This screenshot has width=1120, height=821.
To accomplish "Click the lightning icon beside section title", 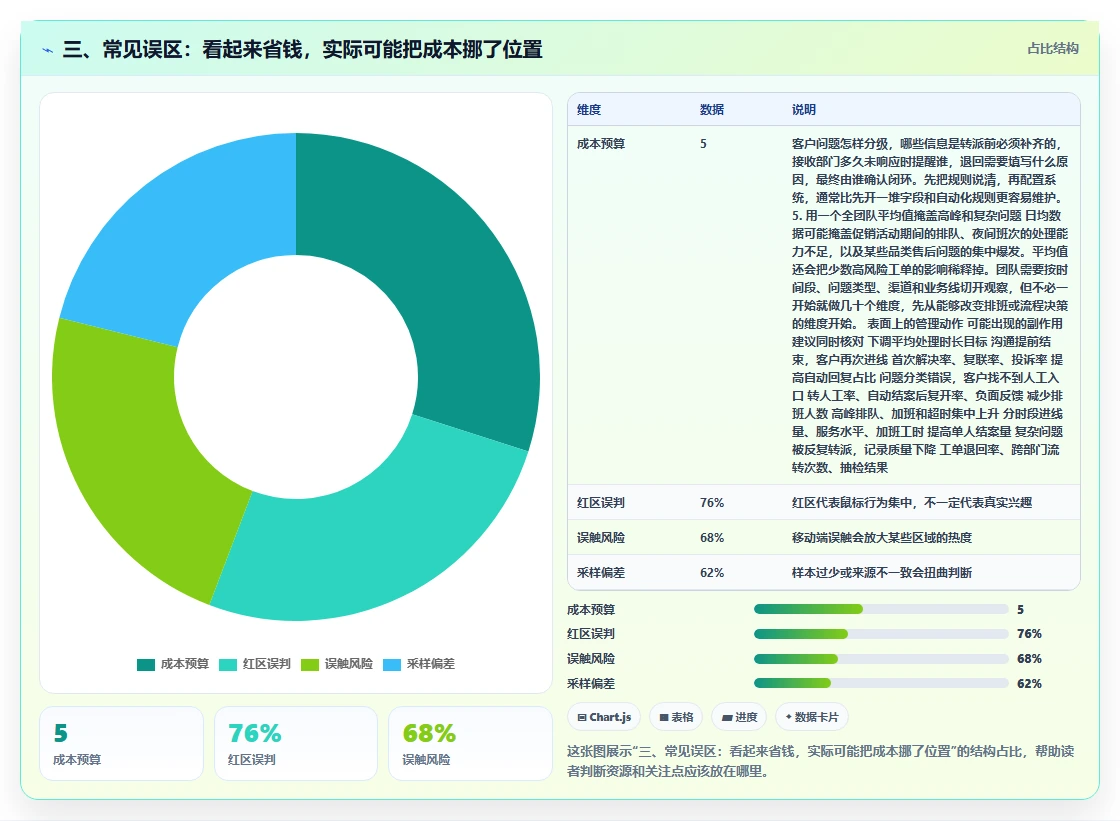I will point(47,50).
